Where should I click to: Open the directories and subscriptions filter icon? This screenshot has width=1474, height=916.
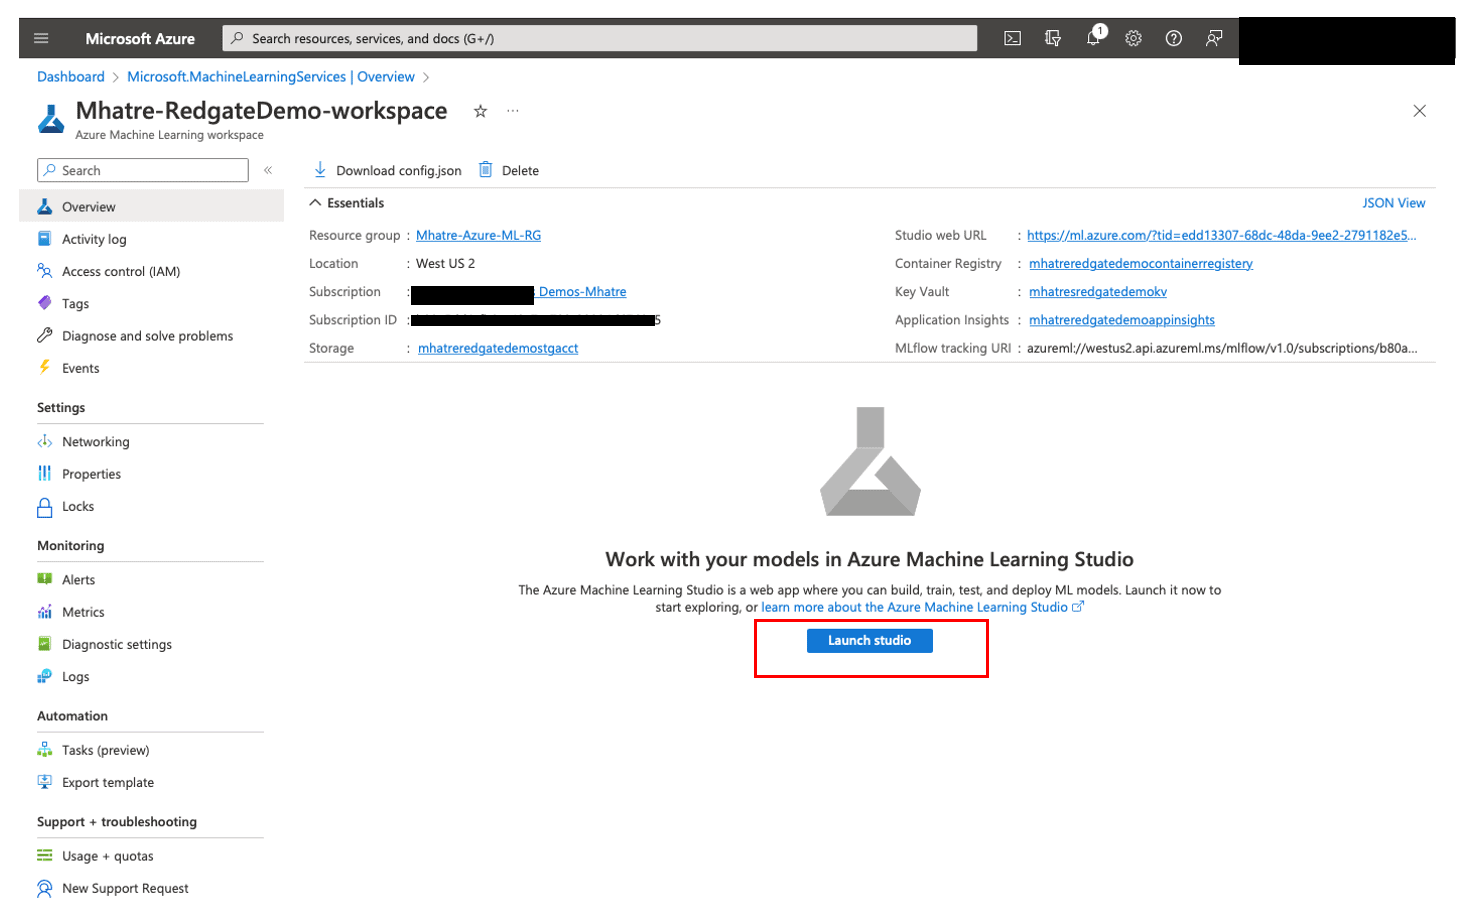1053,38
